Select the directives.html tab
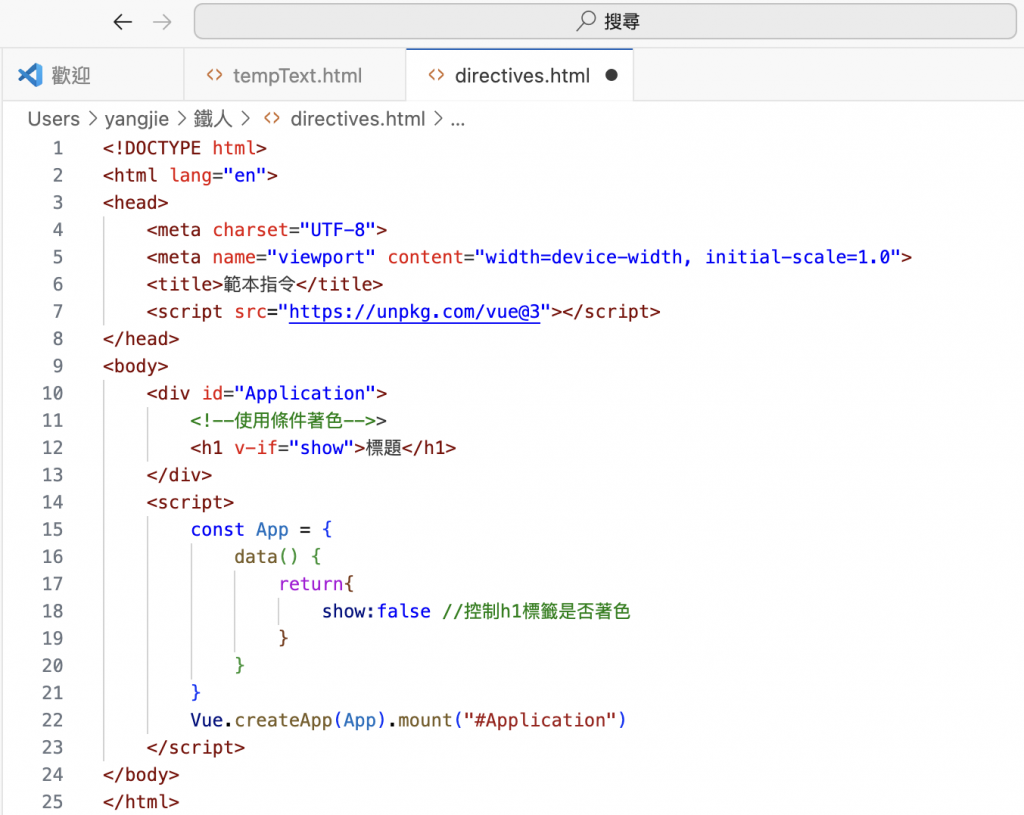 [x=520, y=75]
